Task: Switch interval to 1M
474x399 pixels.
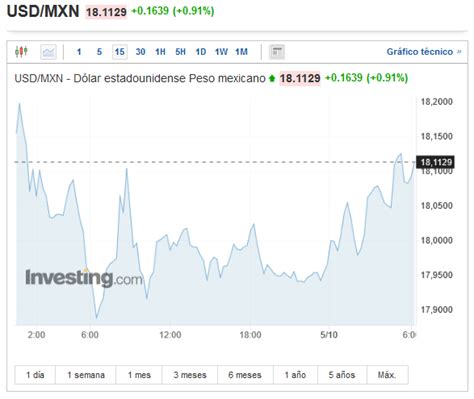Action: (x=241, y=52)
